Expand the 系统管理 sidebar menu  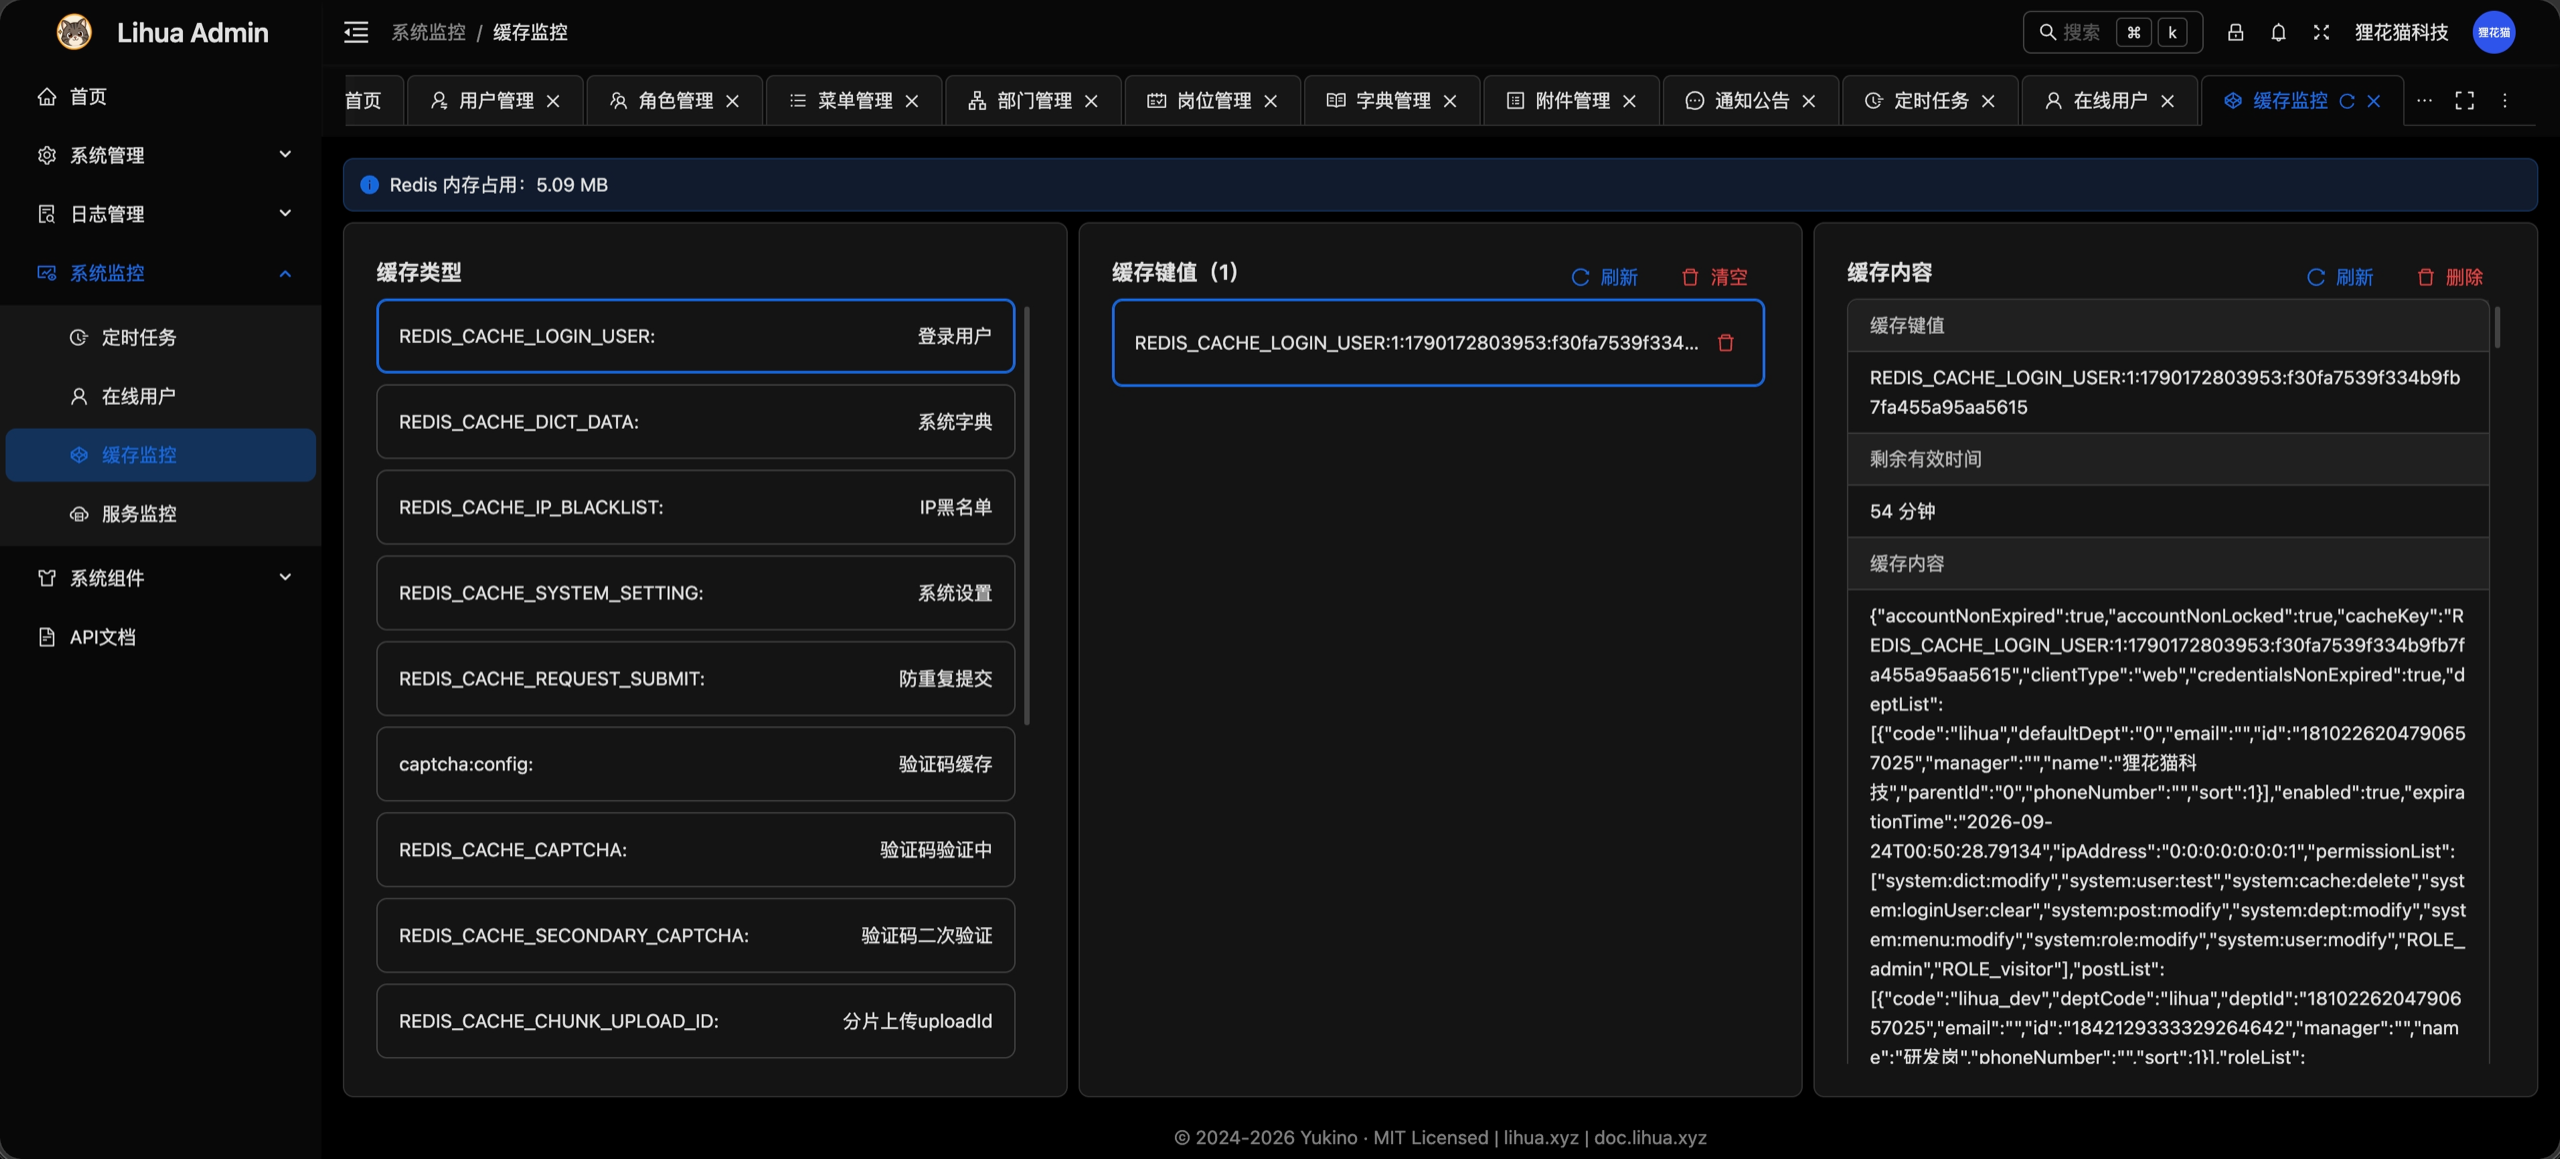(160, 155)
